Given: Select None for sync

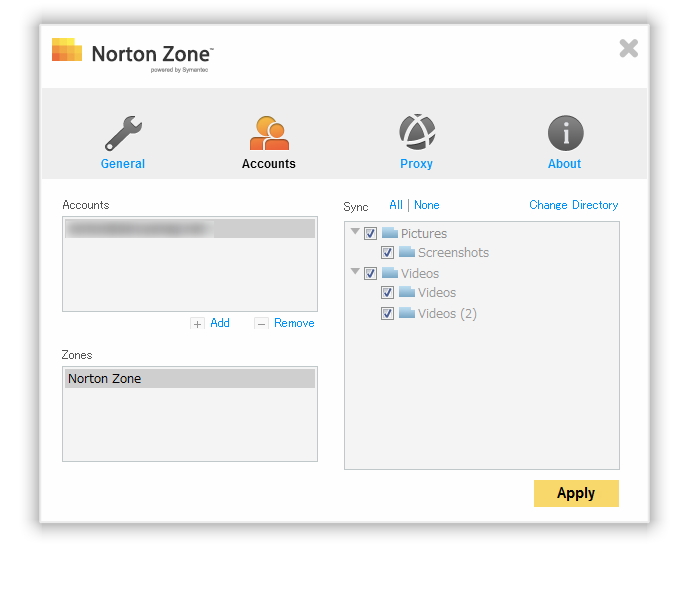Looking at the screenshot, I should 426,205.
